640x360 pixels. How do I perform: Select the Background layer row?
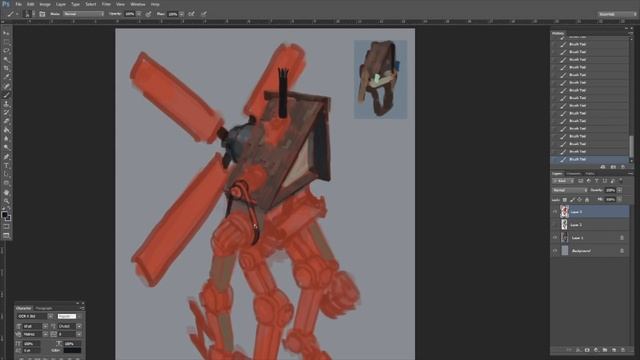pyautogui.click(x=589, y=251)
